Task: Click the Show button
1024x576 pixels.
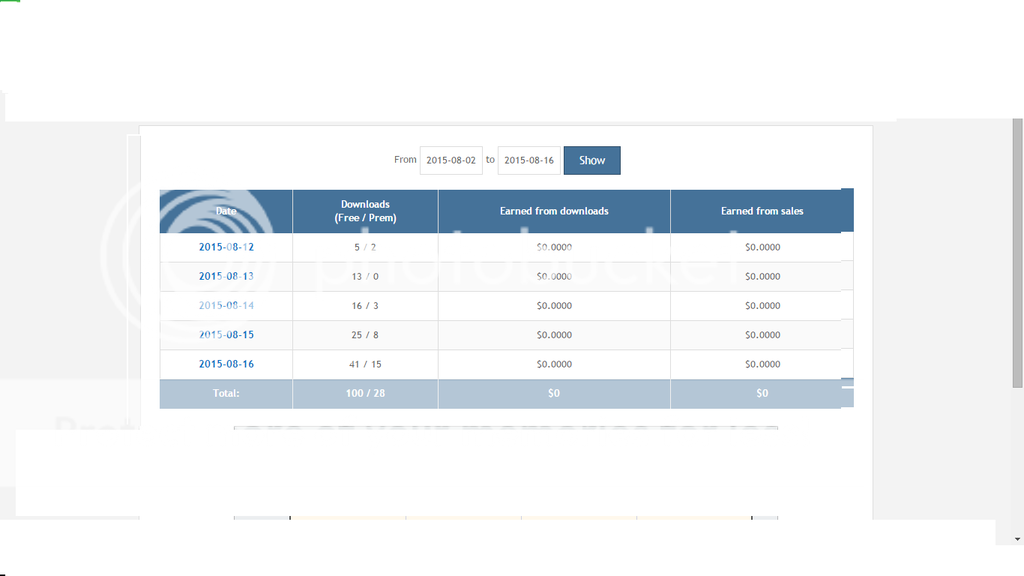Action: click(592, 160)
